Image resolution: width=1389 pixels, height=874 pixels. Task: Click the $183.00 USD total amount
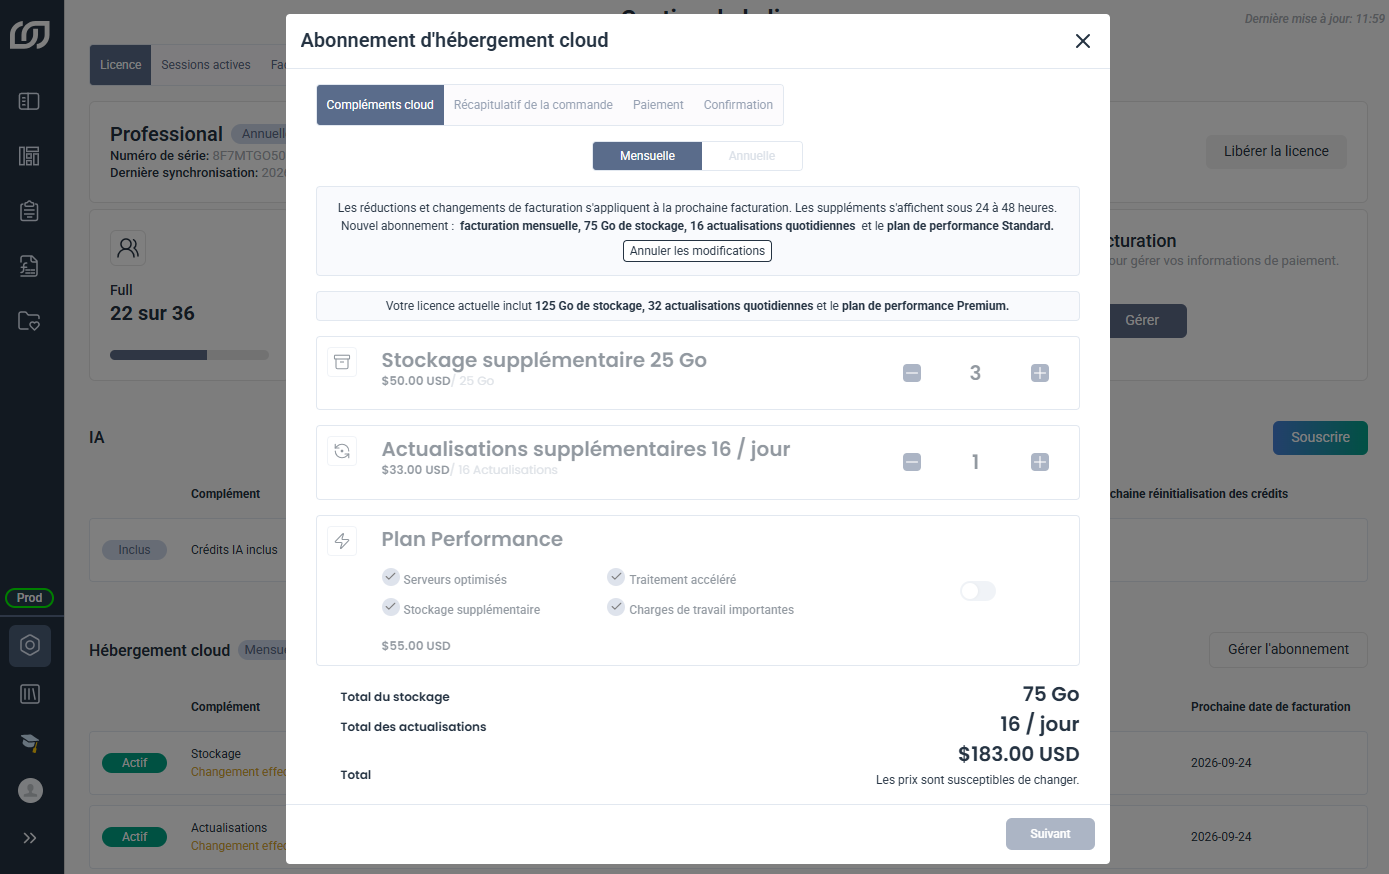point(1018,754)
